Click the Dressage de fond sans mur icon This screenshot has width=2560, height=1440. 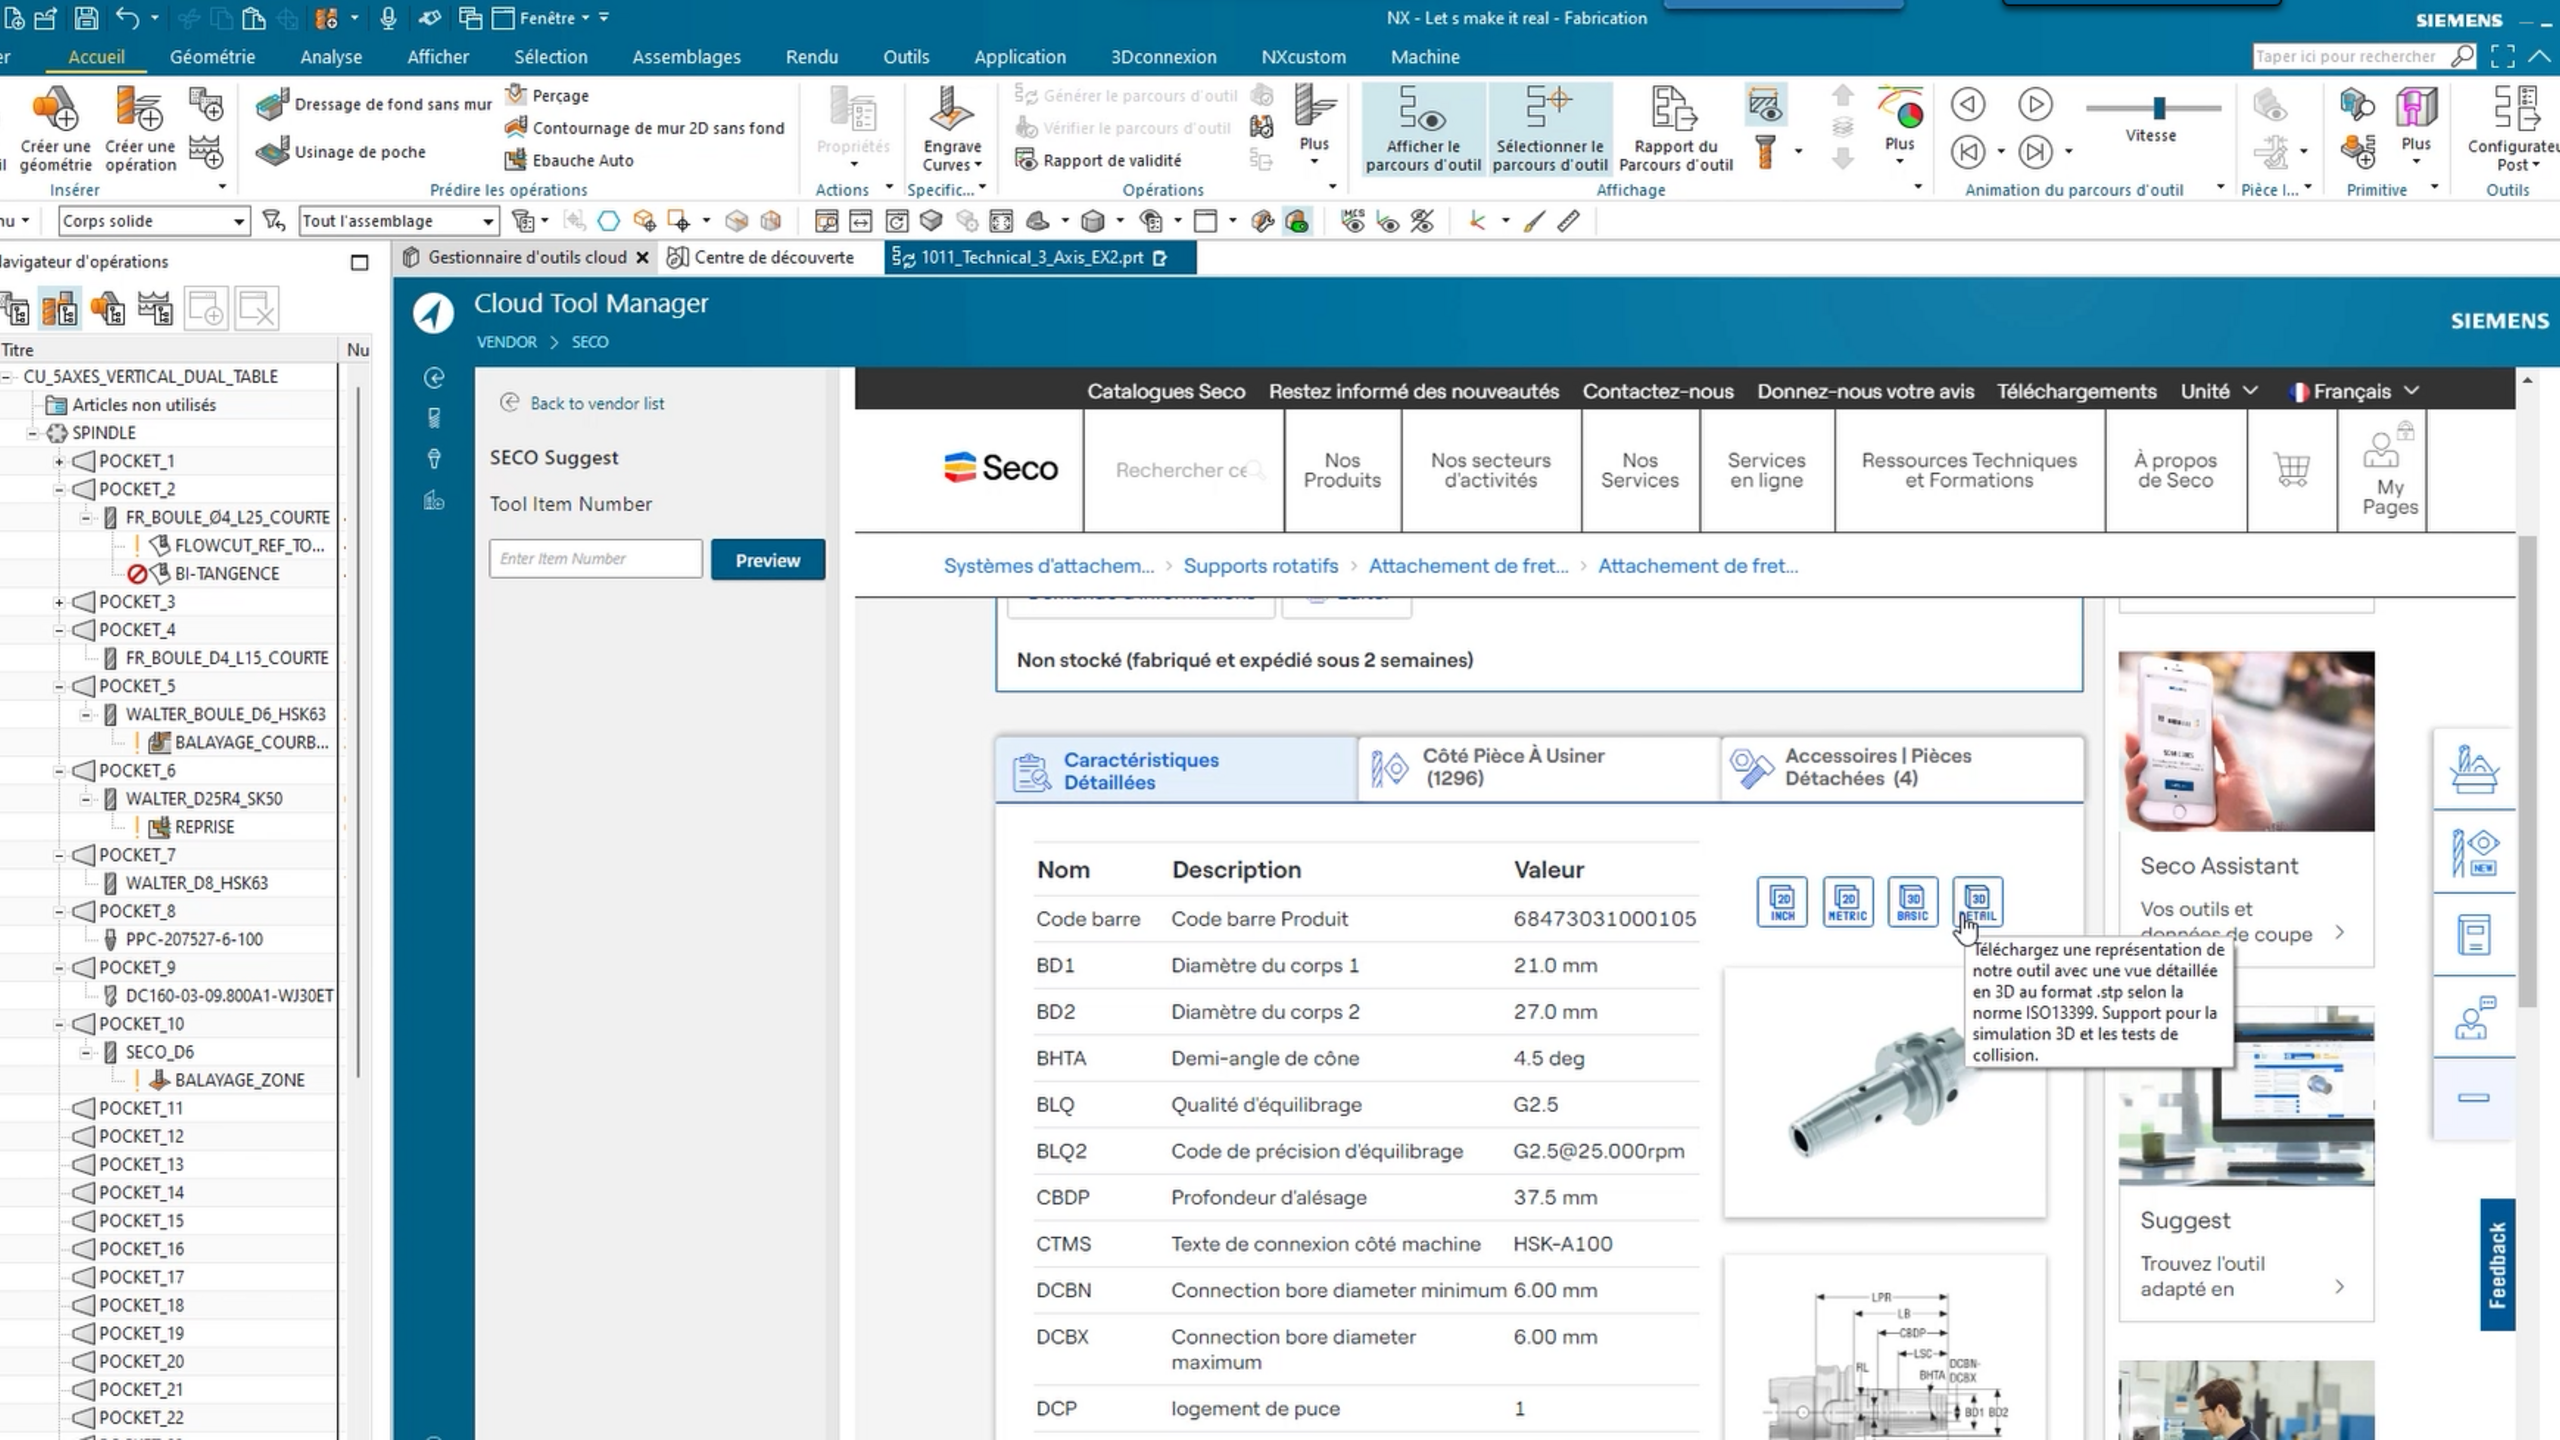tap(271, 104)
